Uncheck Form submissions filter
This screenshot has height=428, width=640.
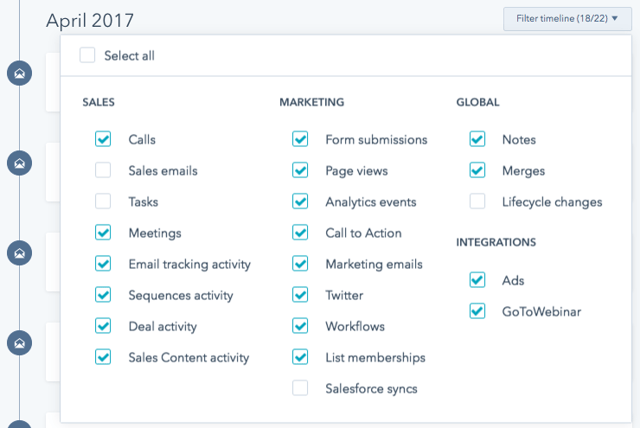300,140
